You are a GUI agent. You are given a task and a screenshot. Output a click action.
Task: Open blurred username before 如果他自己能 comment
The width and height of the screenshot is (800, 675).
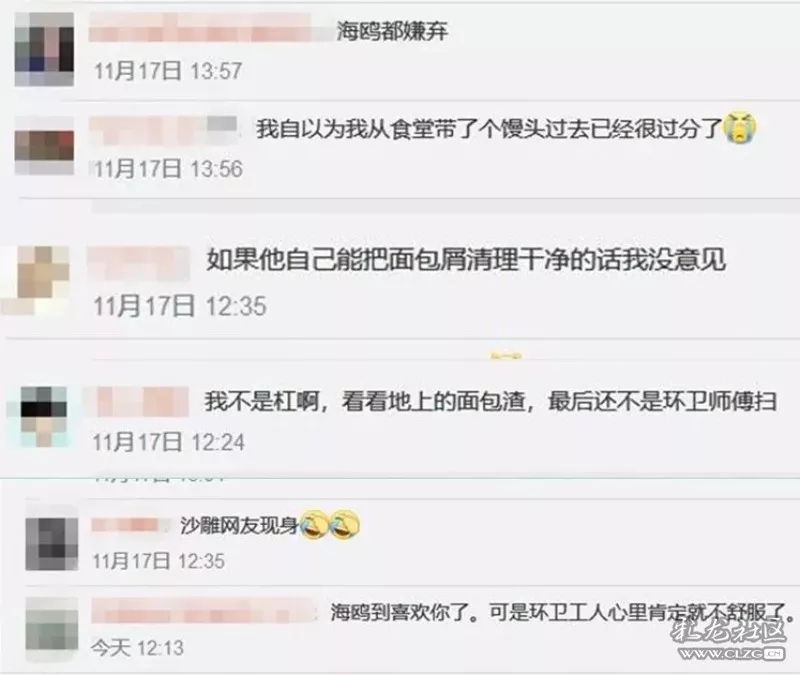pyautogui.click(x=139, y=263)
